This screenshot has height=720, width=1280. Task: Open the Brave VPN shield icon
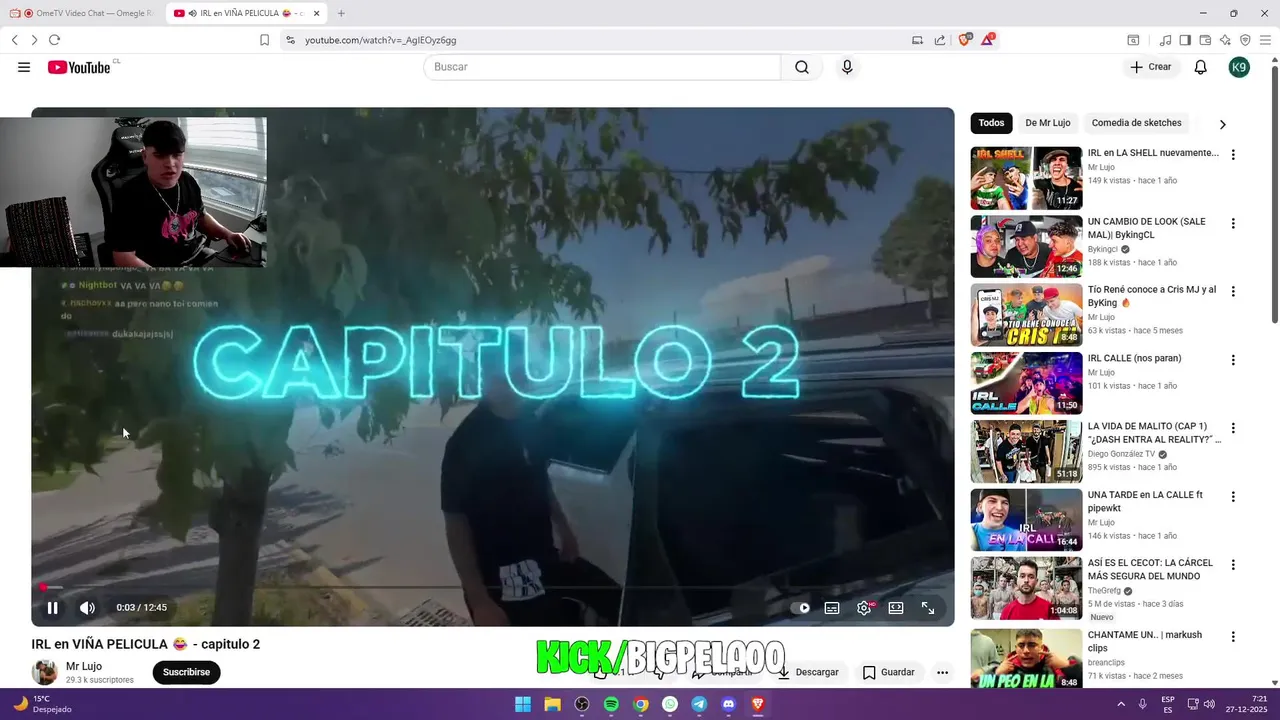click(1245, 40)
